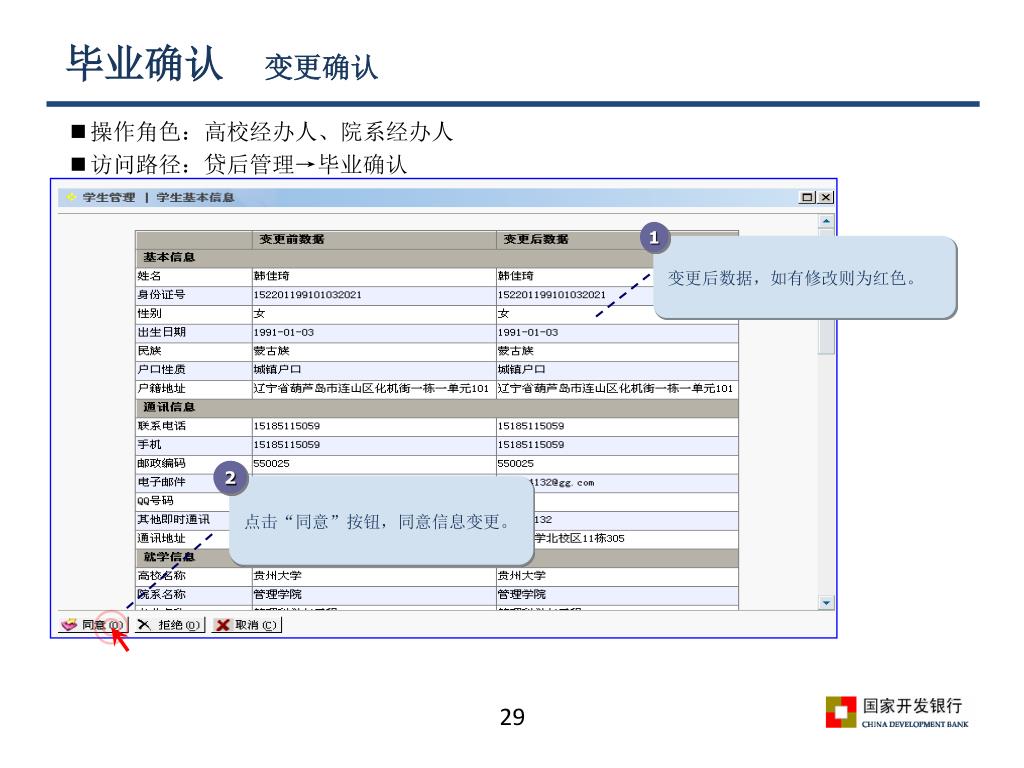Click the 民族 row label
The width and height of the screenshot is (1024, 768).
150,351
